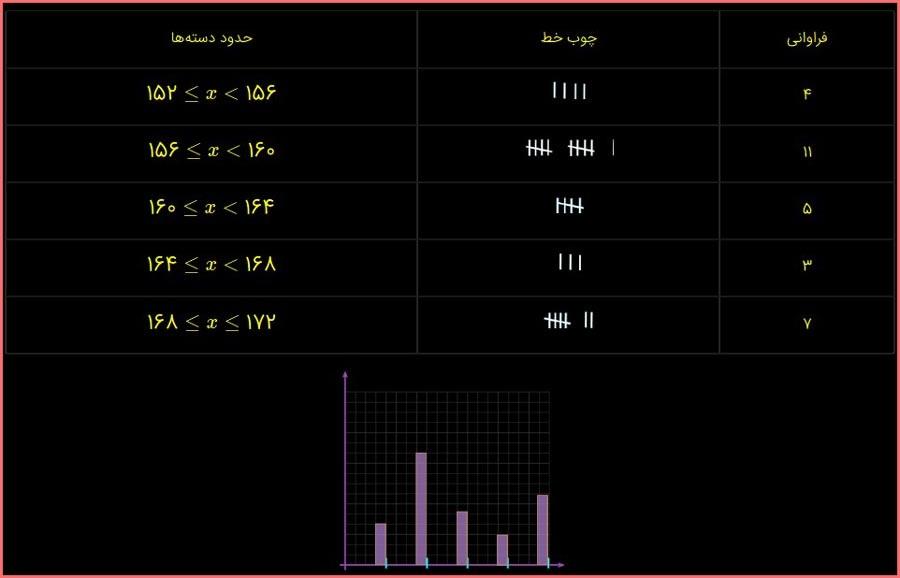Click the frequency value ۱۱ cell

(x=807, y=151)
